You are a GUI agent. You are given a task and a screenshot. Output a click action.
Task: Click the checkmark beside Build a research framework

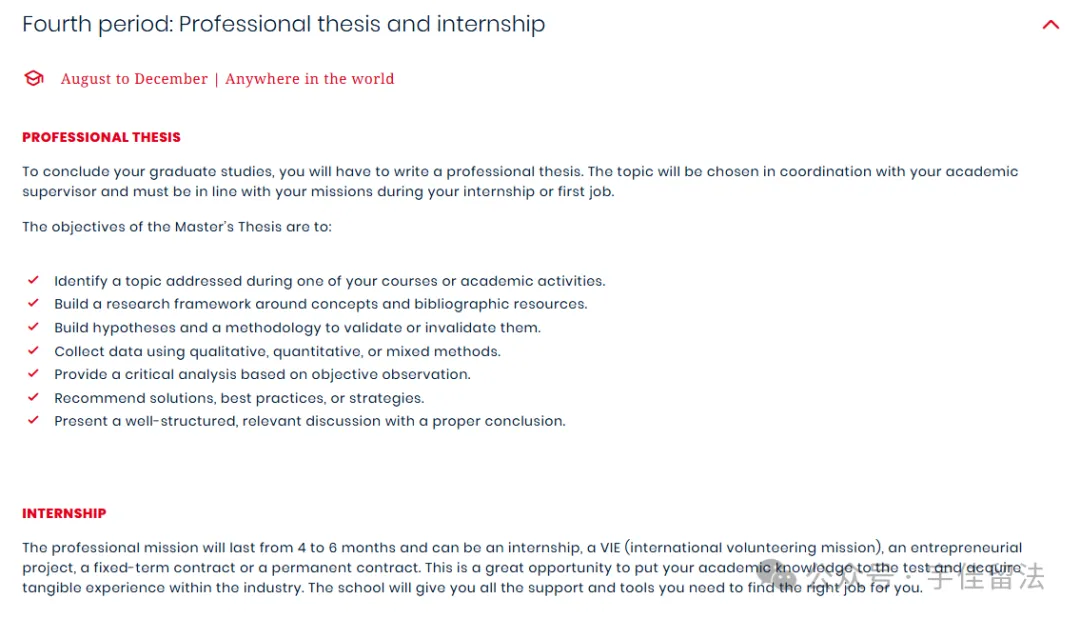click(x=33, y=303)
